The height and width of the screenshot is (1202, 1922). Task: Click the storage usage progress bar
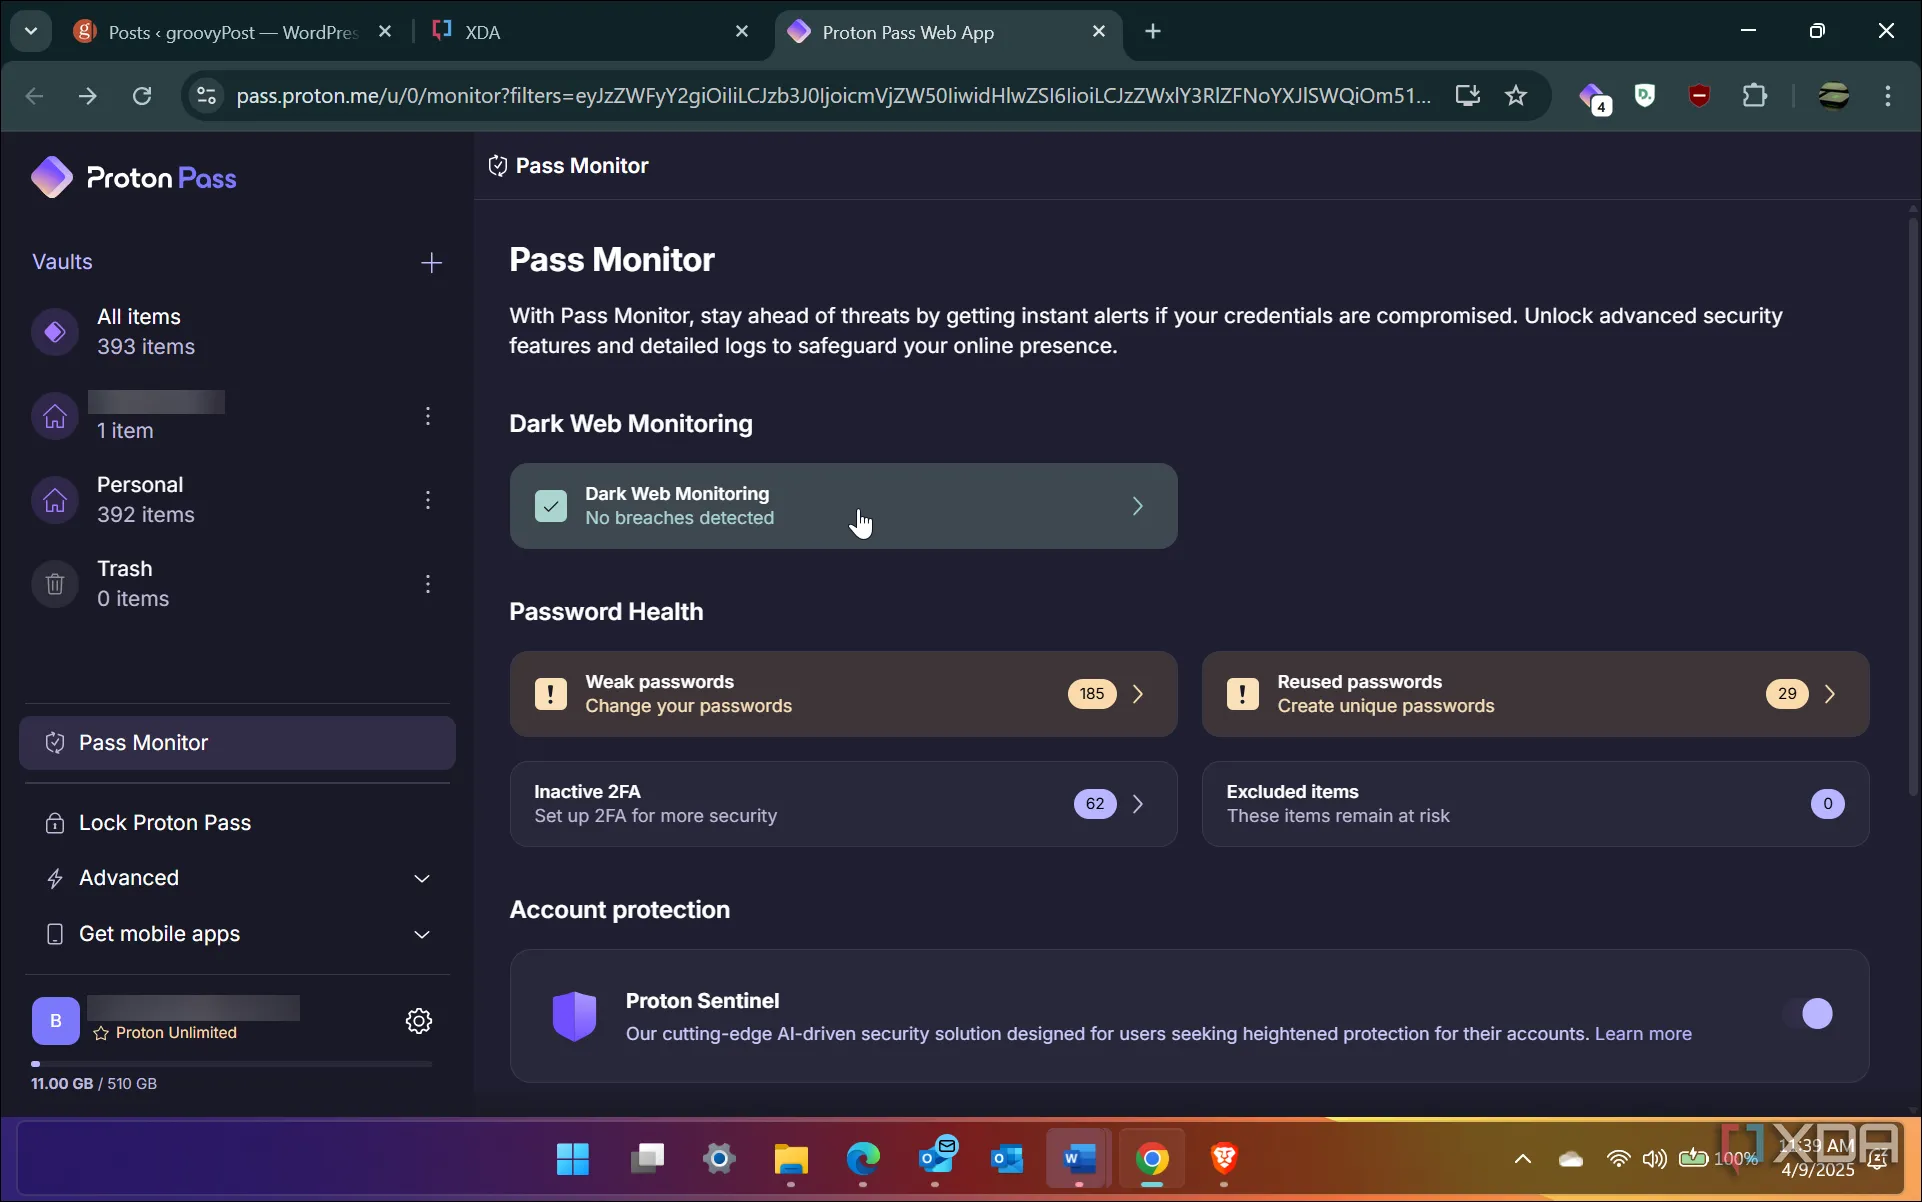click(x=231, y=1064)
